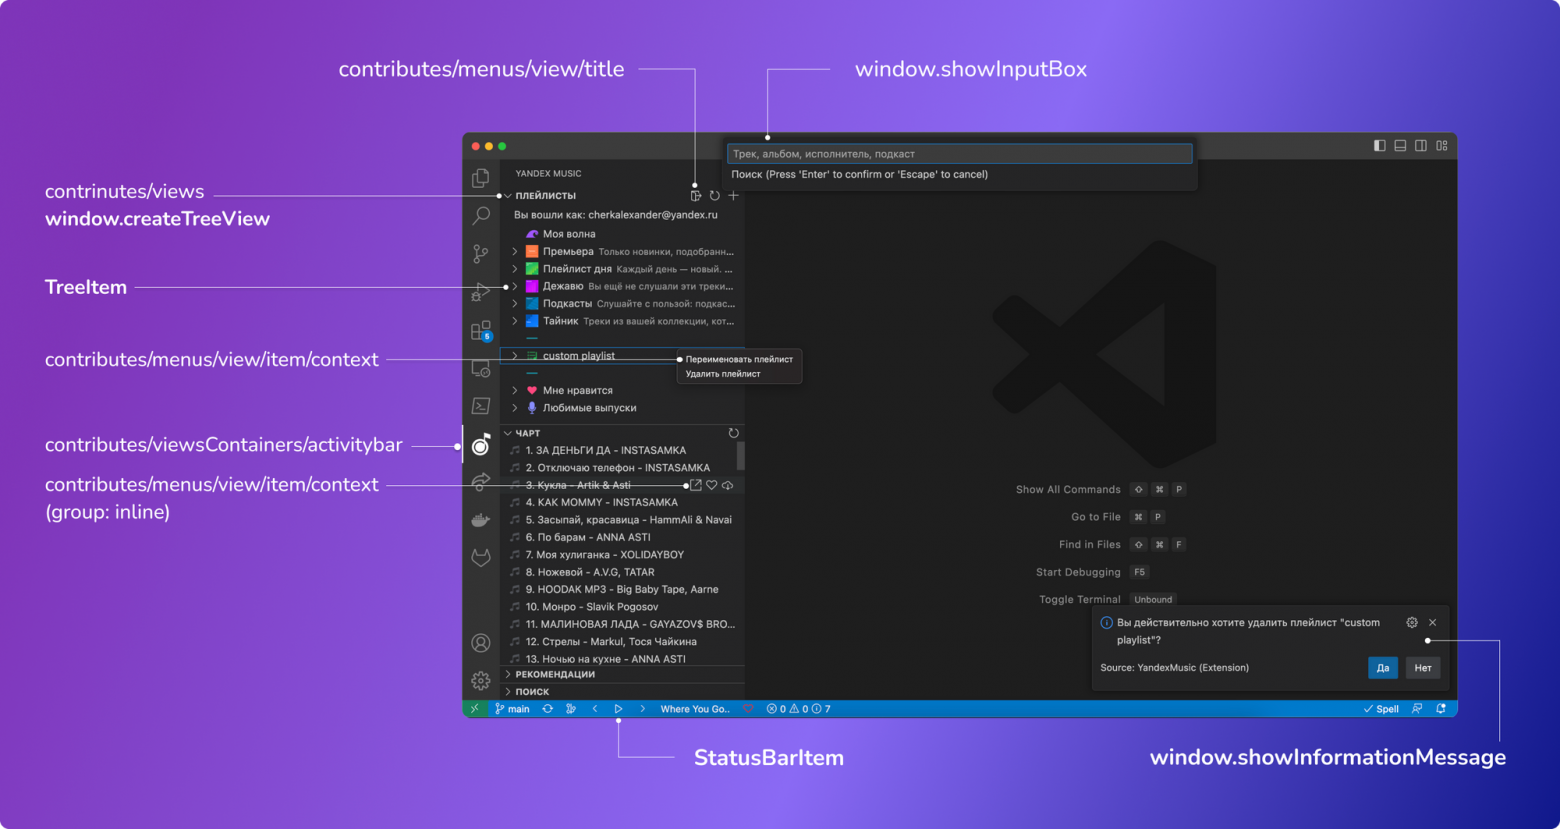Expand the Мне нравится item
The width and height of the screenshot is (1560, 829).
pos(515,391)
